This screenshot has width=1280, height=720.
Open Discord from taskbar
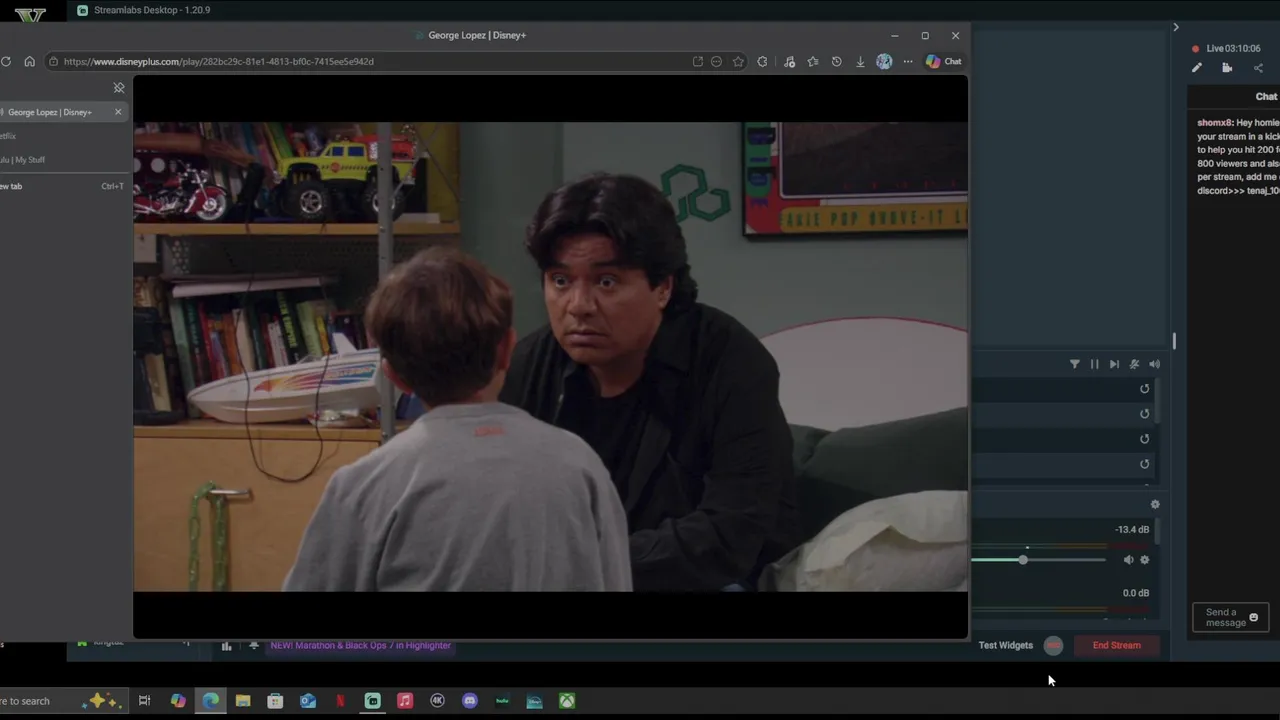[x=470, y=701]
